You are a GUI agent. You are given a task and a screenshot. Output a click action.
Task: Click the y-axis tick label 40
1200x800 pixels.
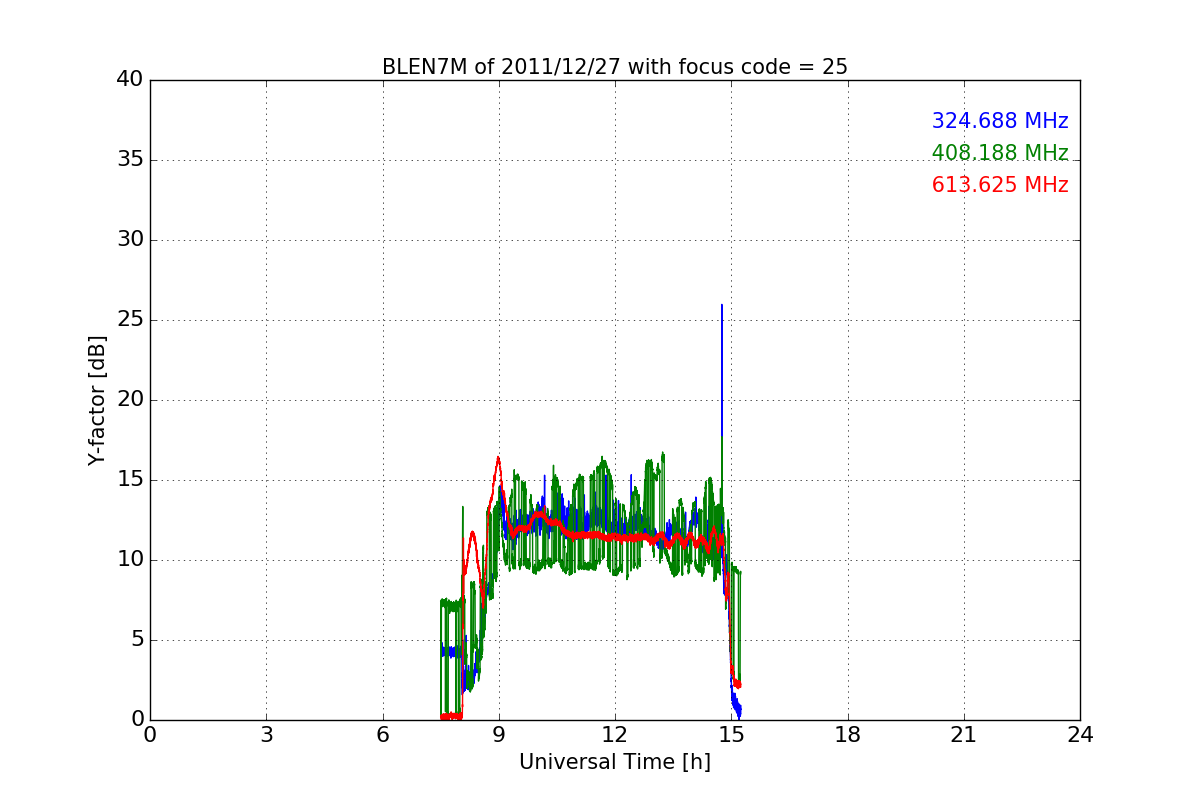coord(130,80)
